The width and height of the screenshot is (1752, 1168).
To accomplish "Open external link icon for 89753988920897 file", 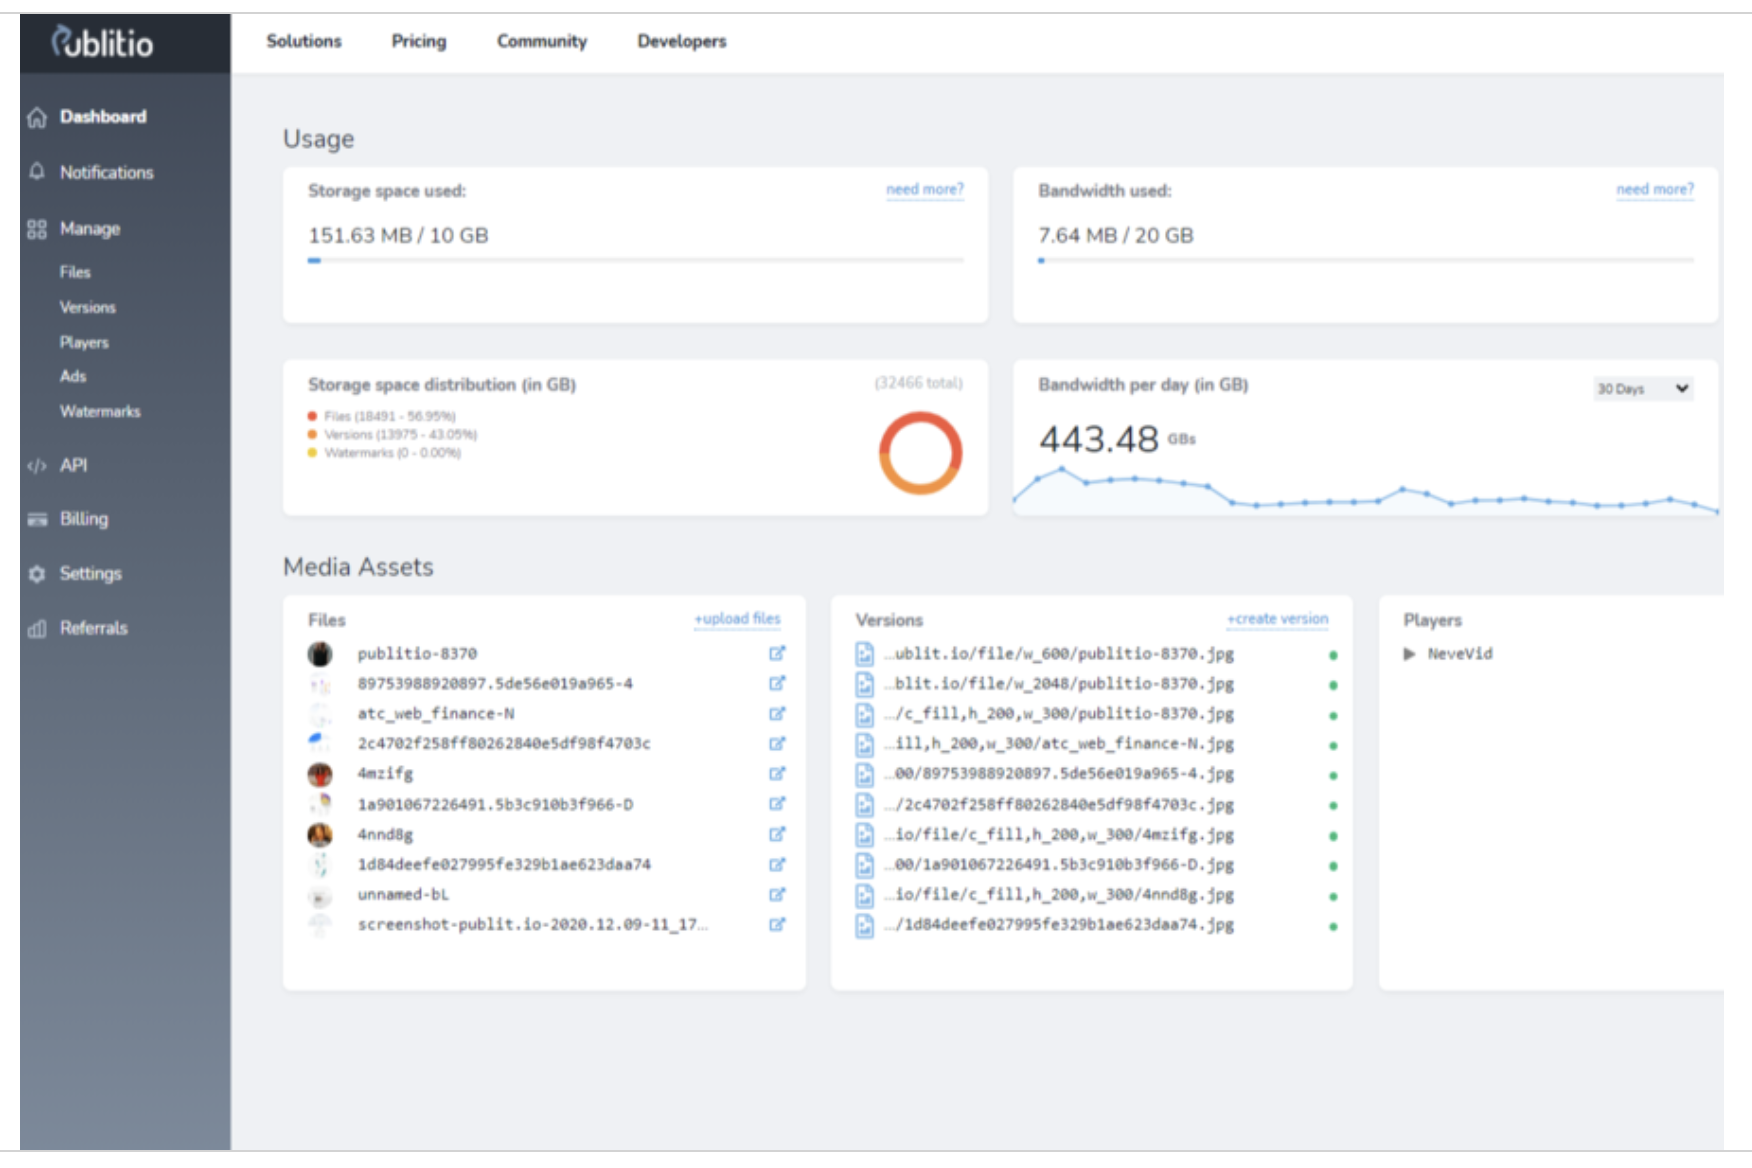I will pos(777,683).
